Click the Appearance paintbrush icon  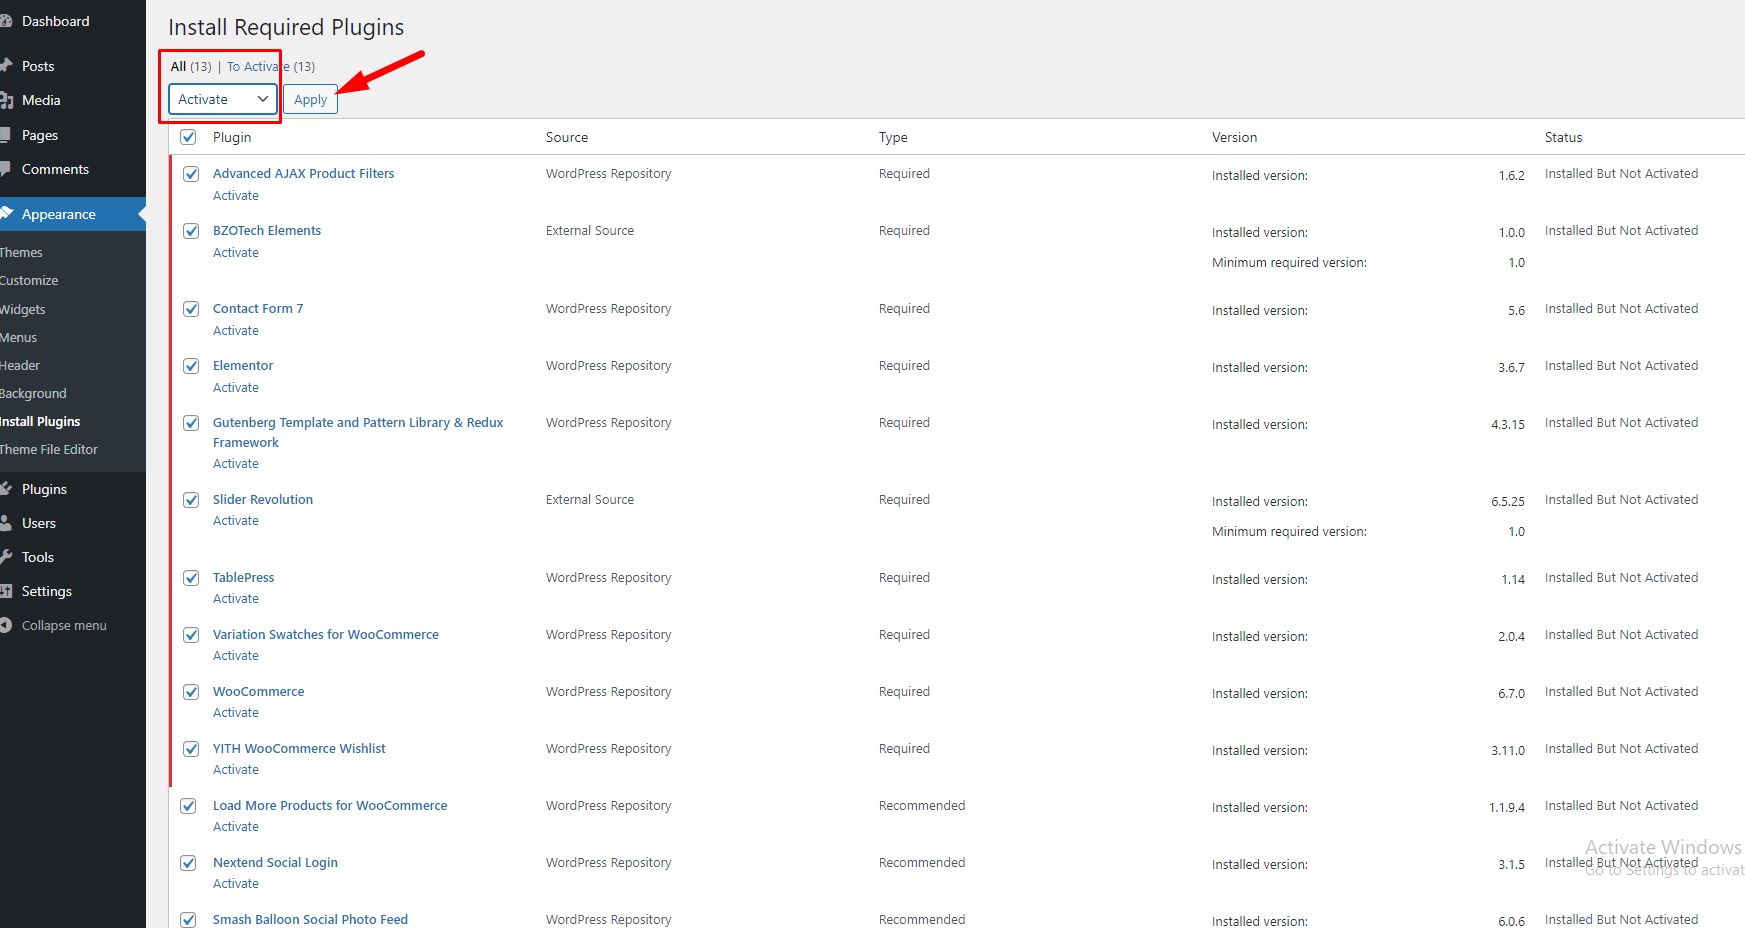point(6,214)
